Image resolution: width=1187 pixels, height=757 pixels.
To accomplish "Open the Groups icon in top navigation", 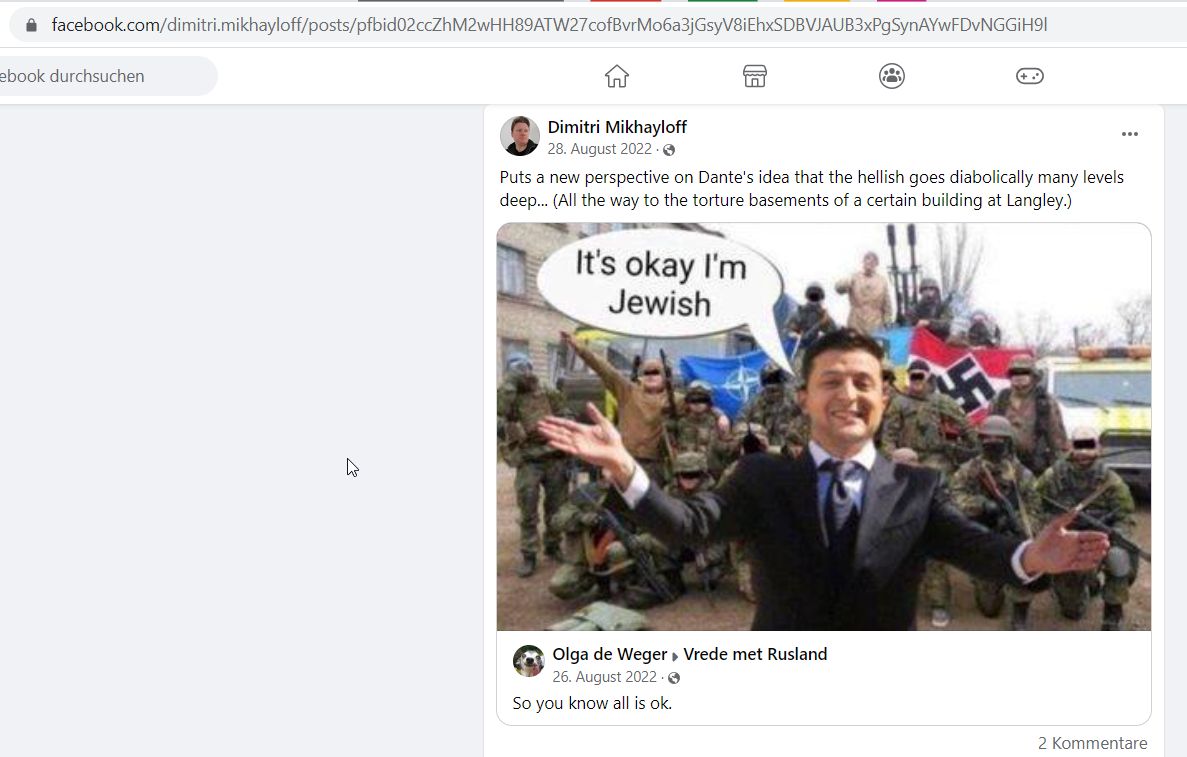I will pos(892,76).
